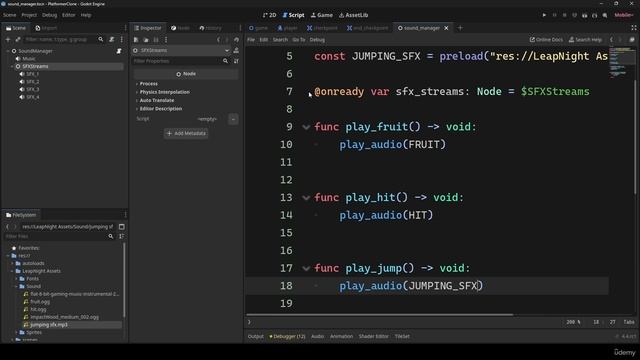Open the Debugger (12) bottom panel
The image size is (640, 360).
coord(287,336)
